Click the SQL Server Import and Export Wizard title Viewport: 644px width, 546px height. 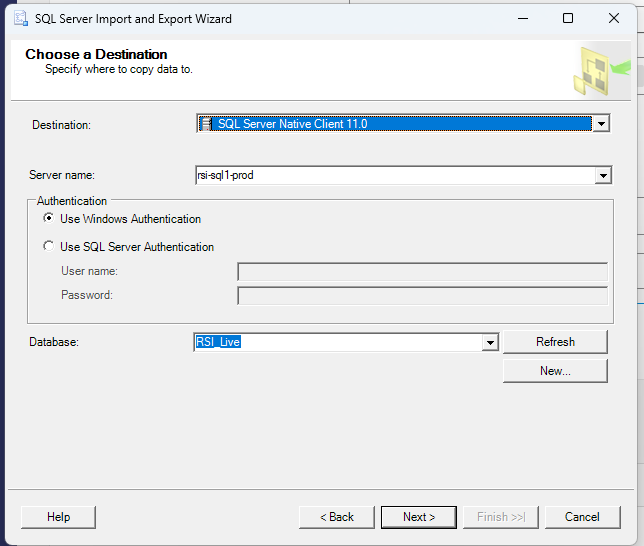pos(133,19)
